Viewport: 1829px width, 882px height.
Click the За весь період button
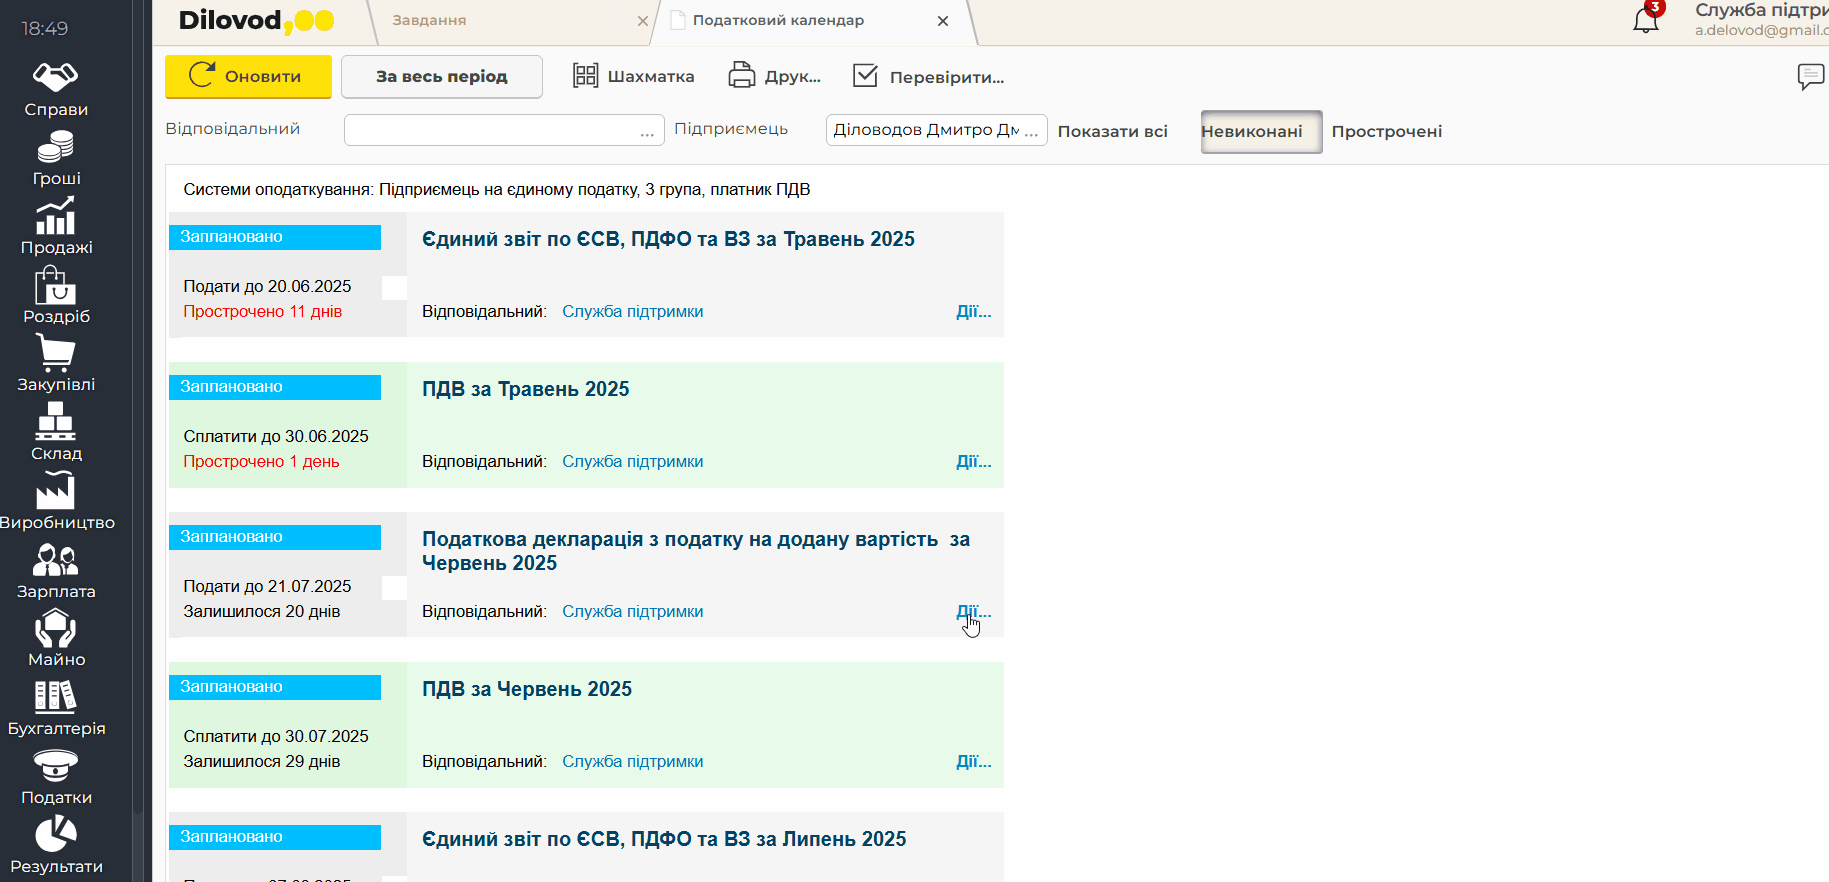pyautogui.click(x=441, y=77)
